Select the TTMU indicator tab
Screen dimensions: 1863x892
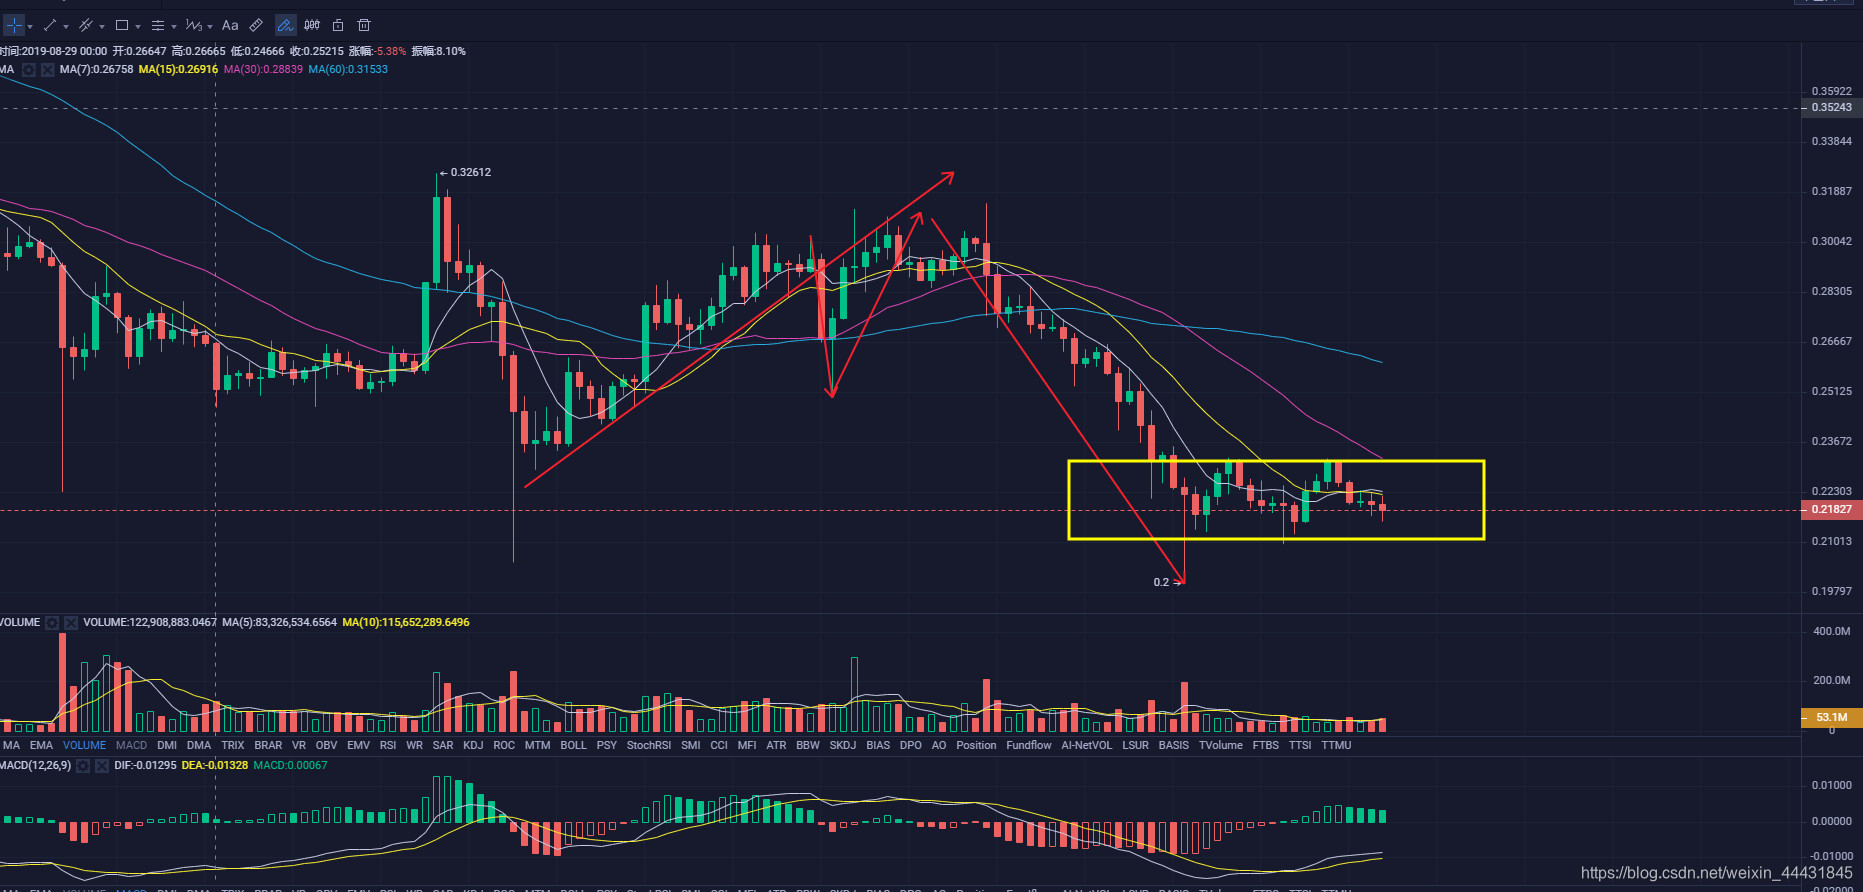1336,745
